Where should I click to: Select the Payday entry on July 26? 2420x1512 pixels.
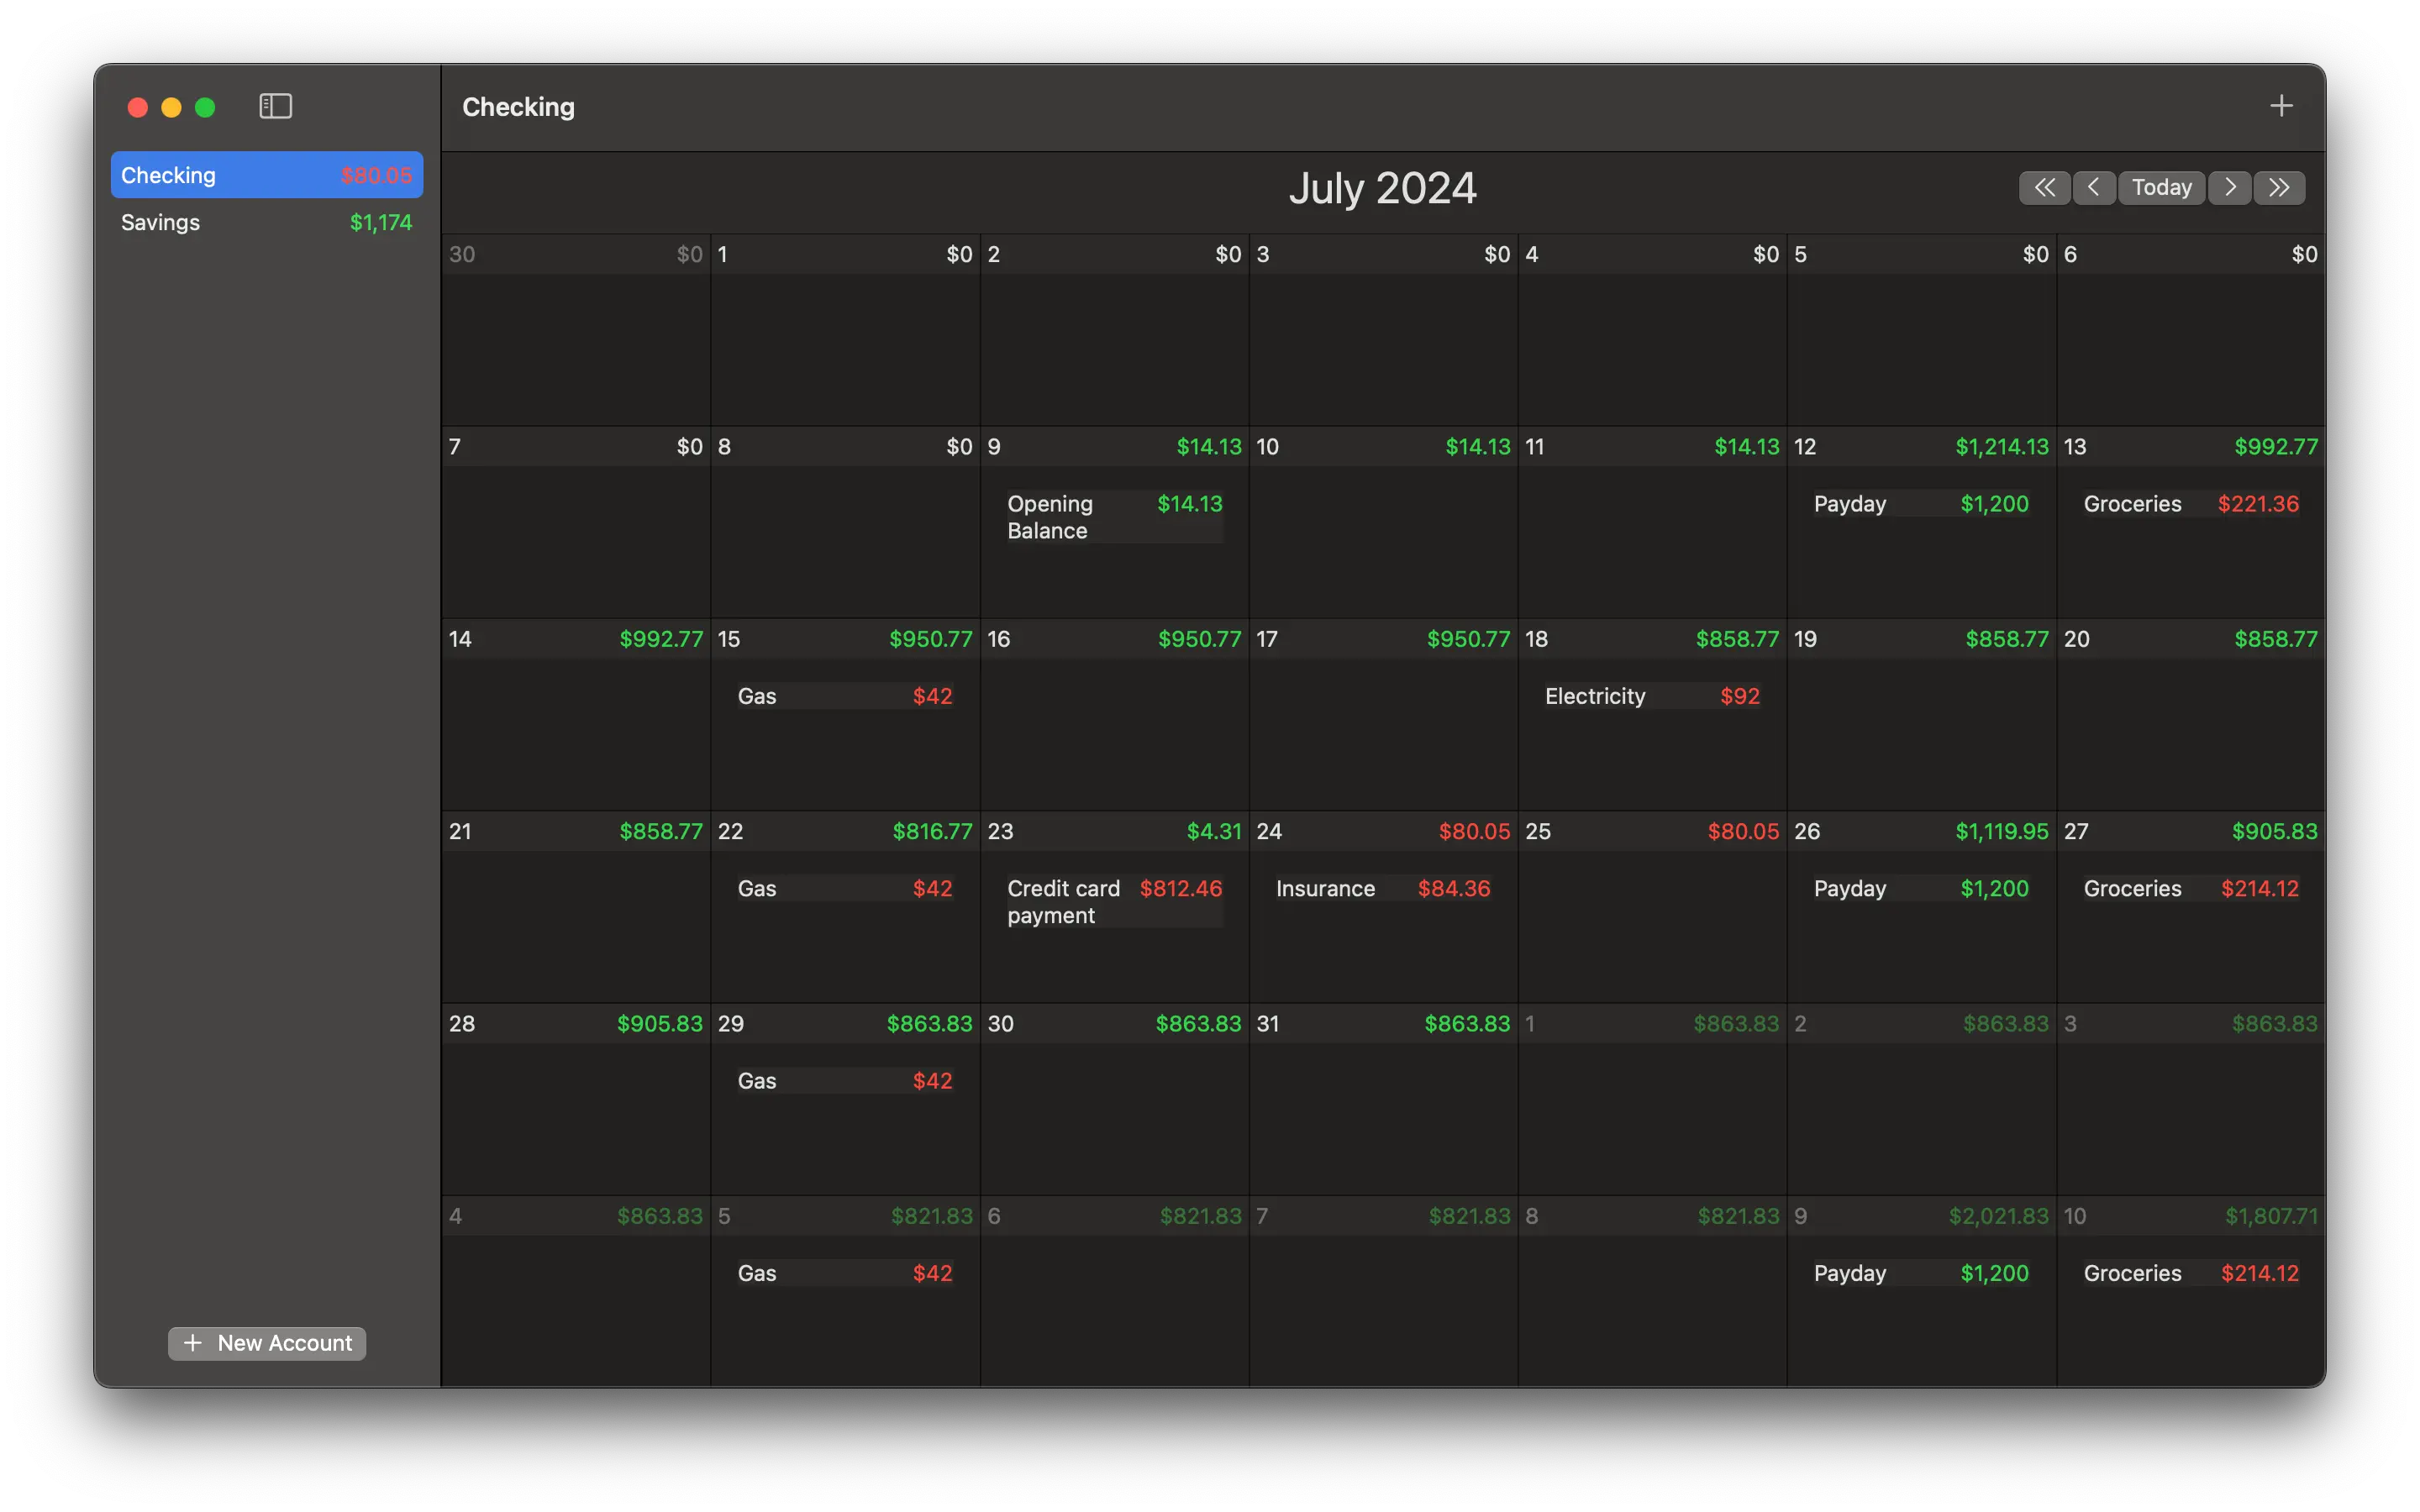pos(1920,888)
